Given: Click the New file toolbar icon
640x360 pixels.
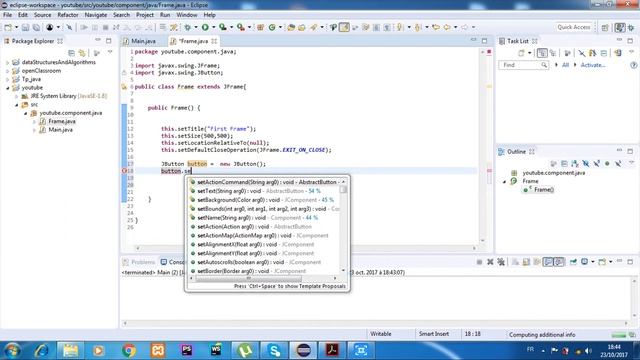Looking at the screenshot, I should [8, 27].
